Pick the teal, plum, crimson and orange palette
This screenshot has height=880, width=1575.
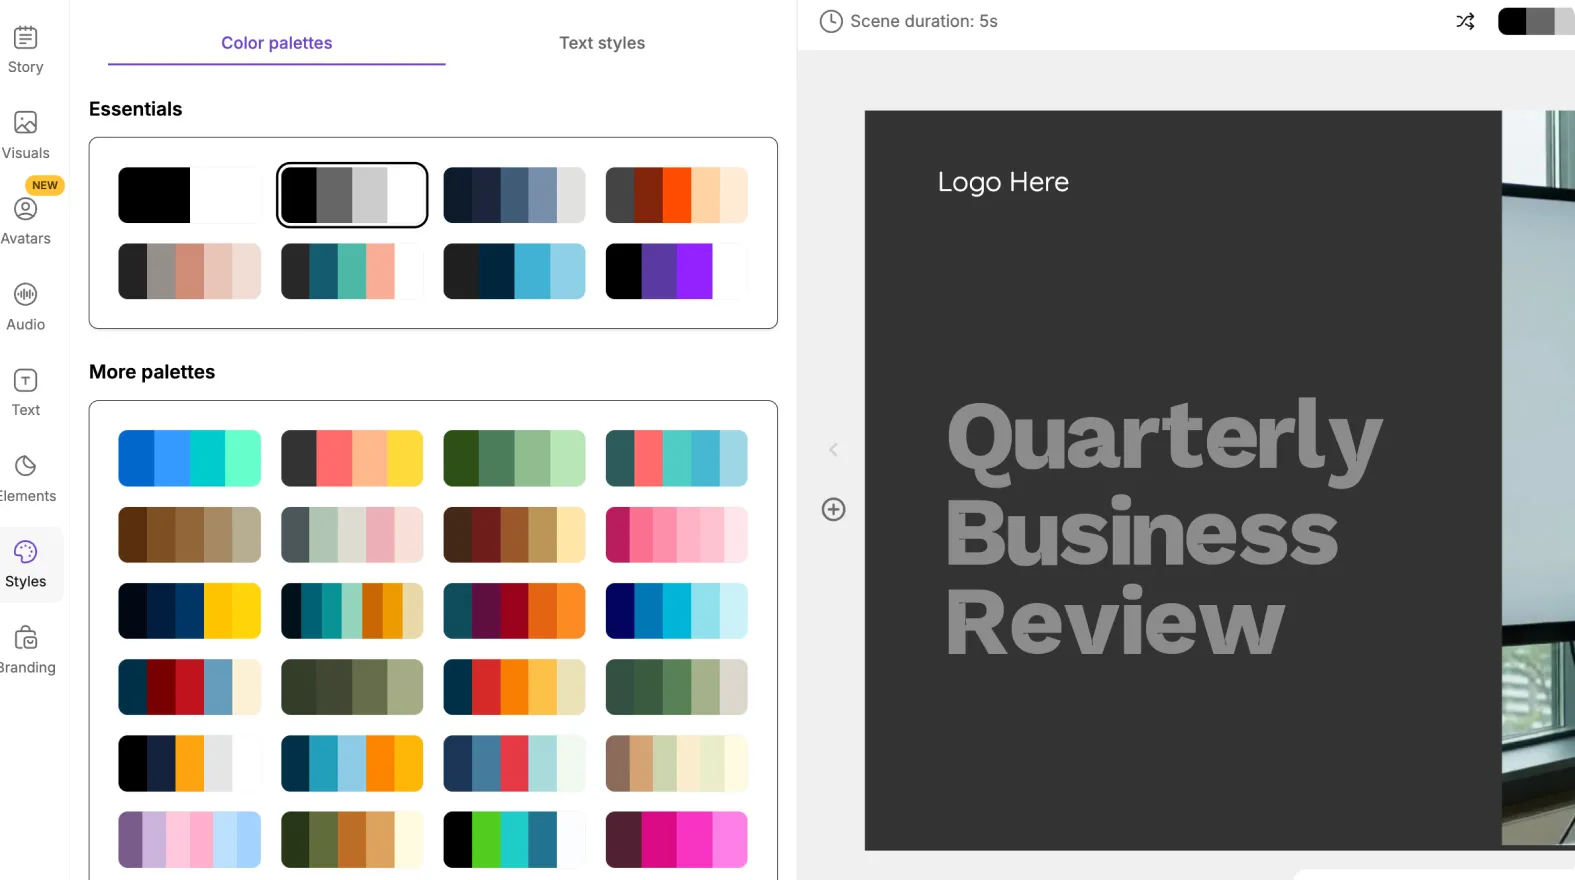pos(515,611)
